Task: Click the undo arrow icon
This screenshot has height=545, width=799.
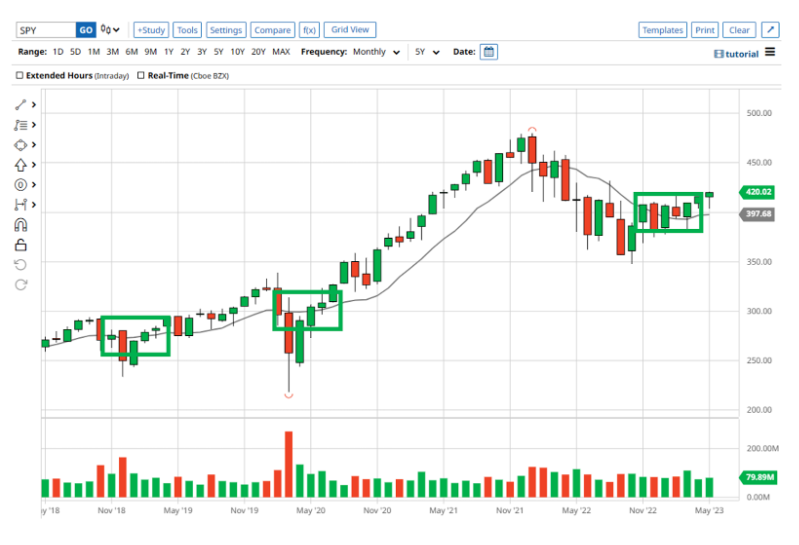Action: 20,265
